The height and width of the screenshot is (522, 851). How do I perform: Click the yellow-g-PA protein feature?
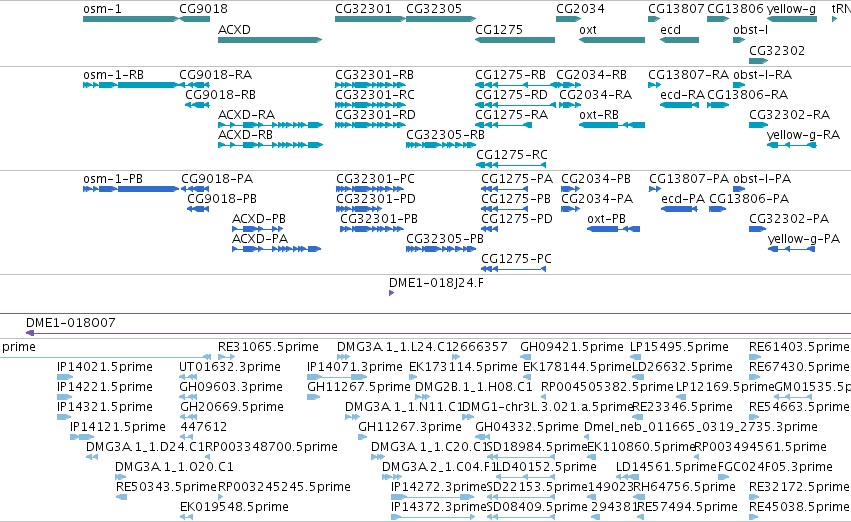click(x=791, y=249)
